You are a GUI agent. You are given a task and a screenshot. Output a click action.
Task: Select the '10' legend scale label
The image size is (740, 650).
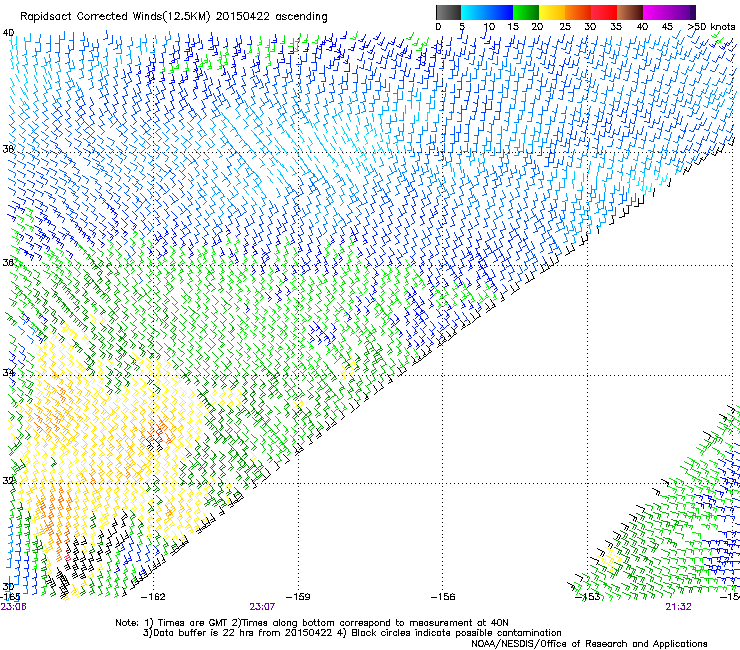click(x=489, y=27)
